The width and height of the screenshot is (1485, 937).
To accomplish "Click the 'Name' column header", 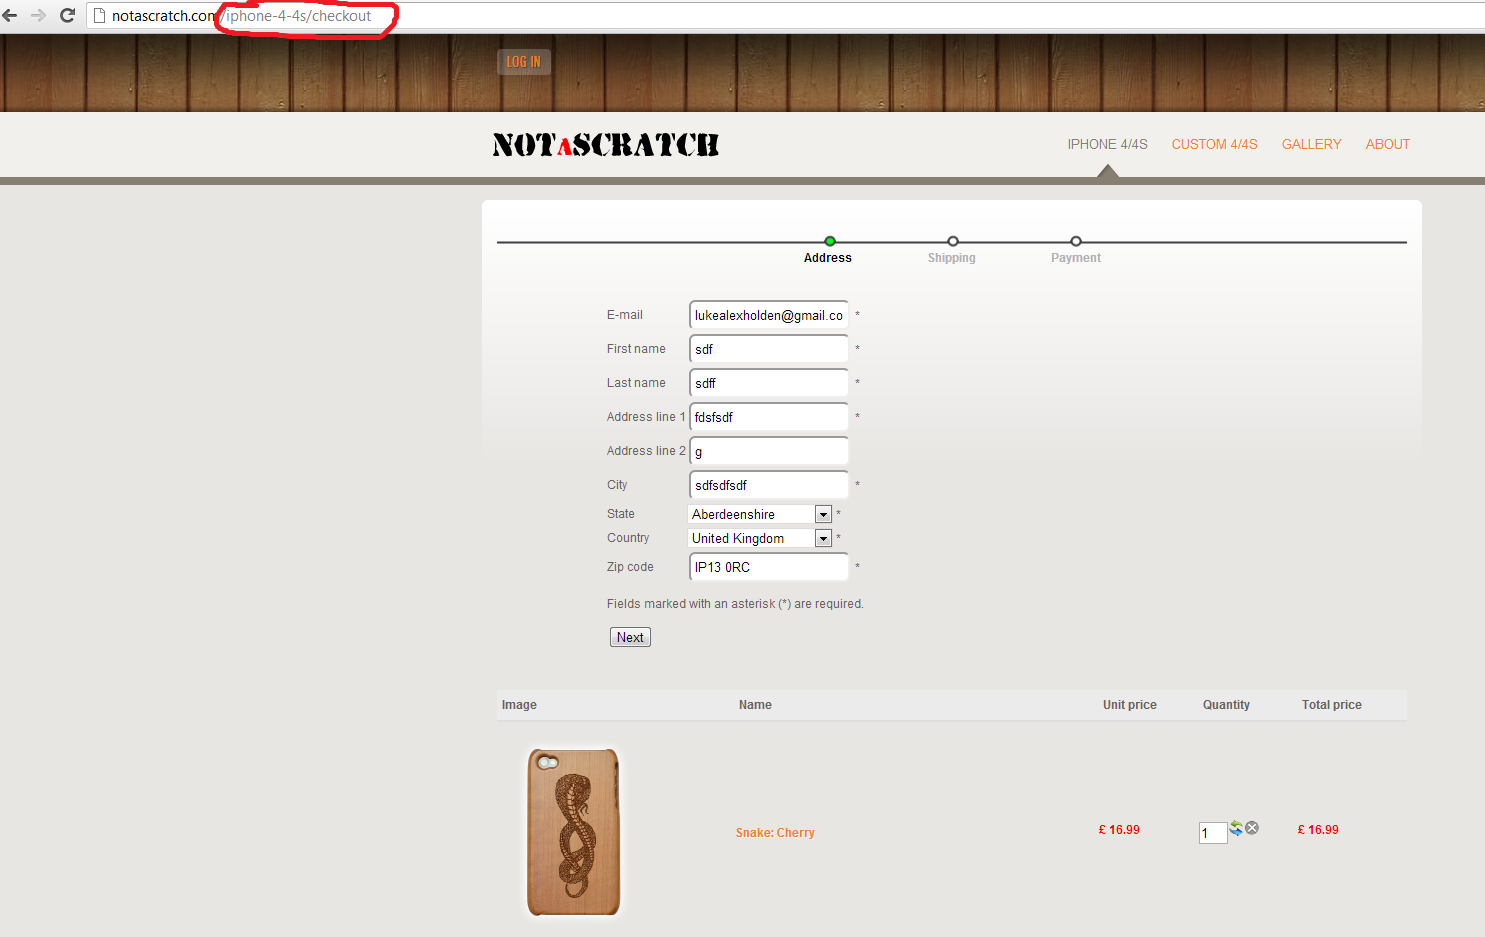I will point(755,705).
